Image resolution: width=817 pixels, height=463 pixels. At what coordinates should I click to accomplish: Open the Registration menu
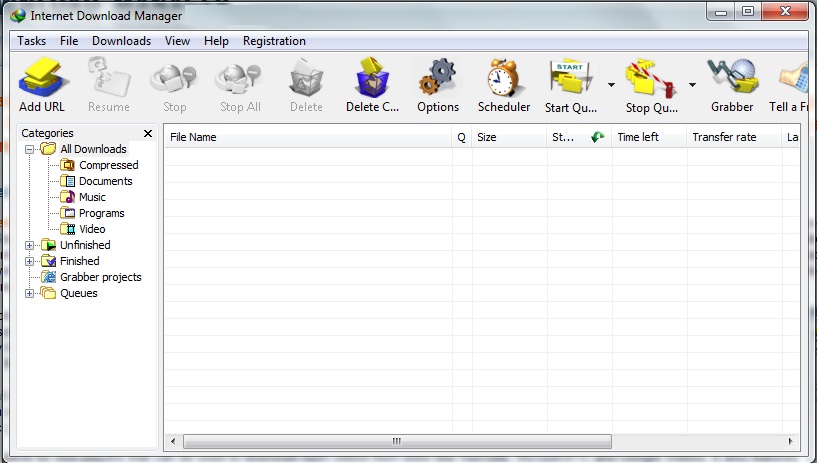(274, 41)
